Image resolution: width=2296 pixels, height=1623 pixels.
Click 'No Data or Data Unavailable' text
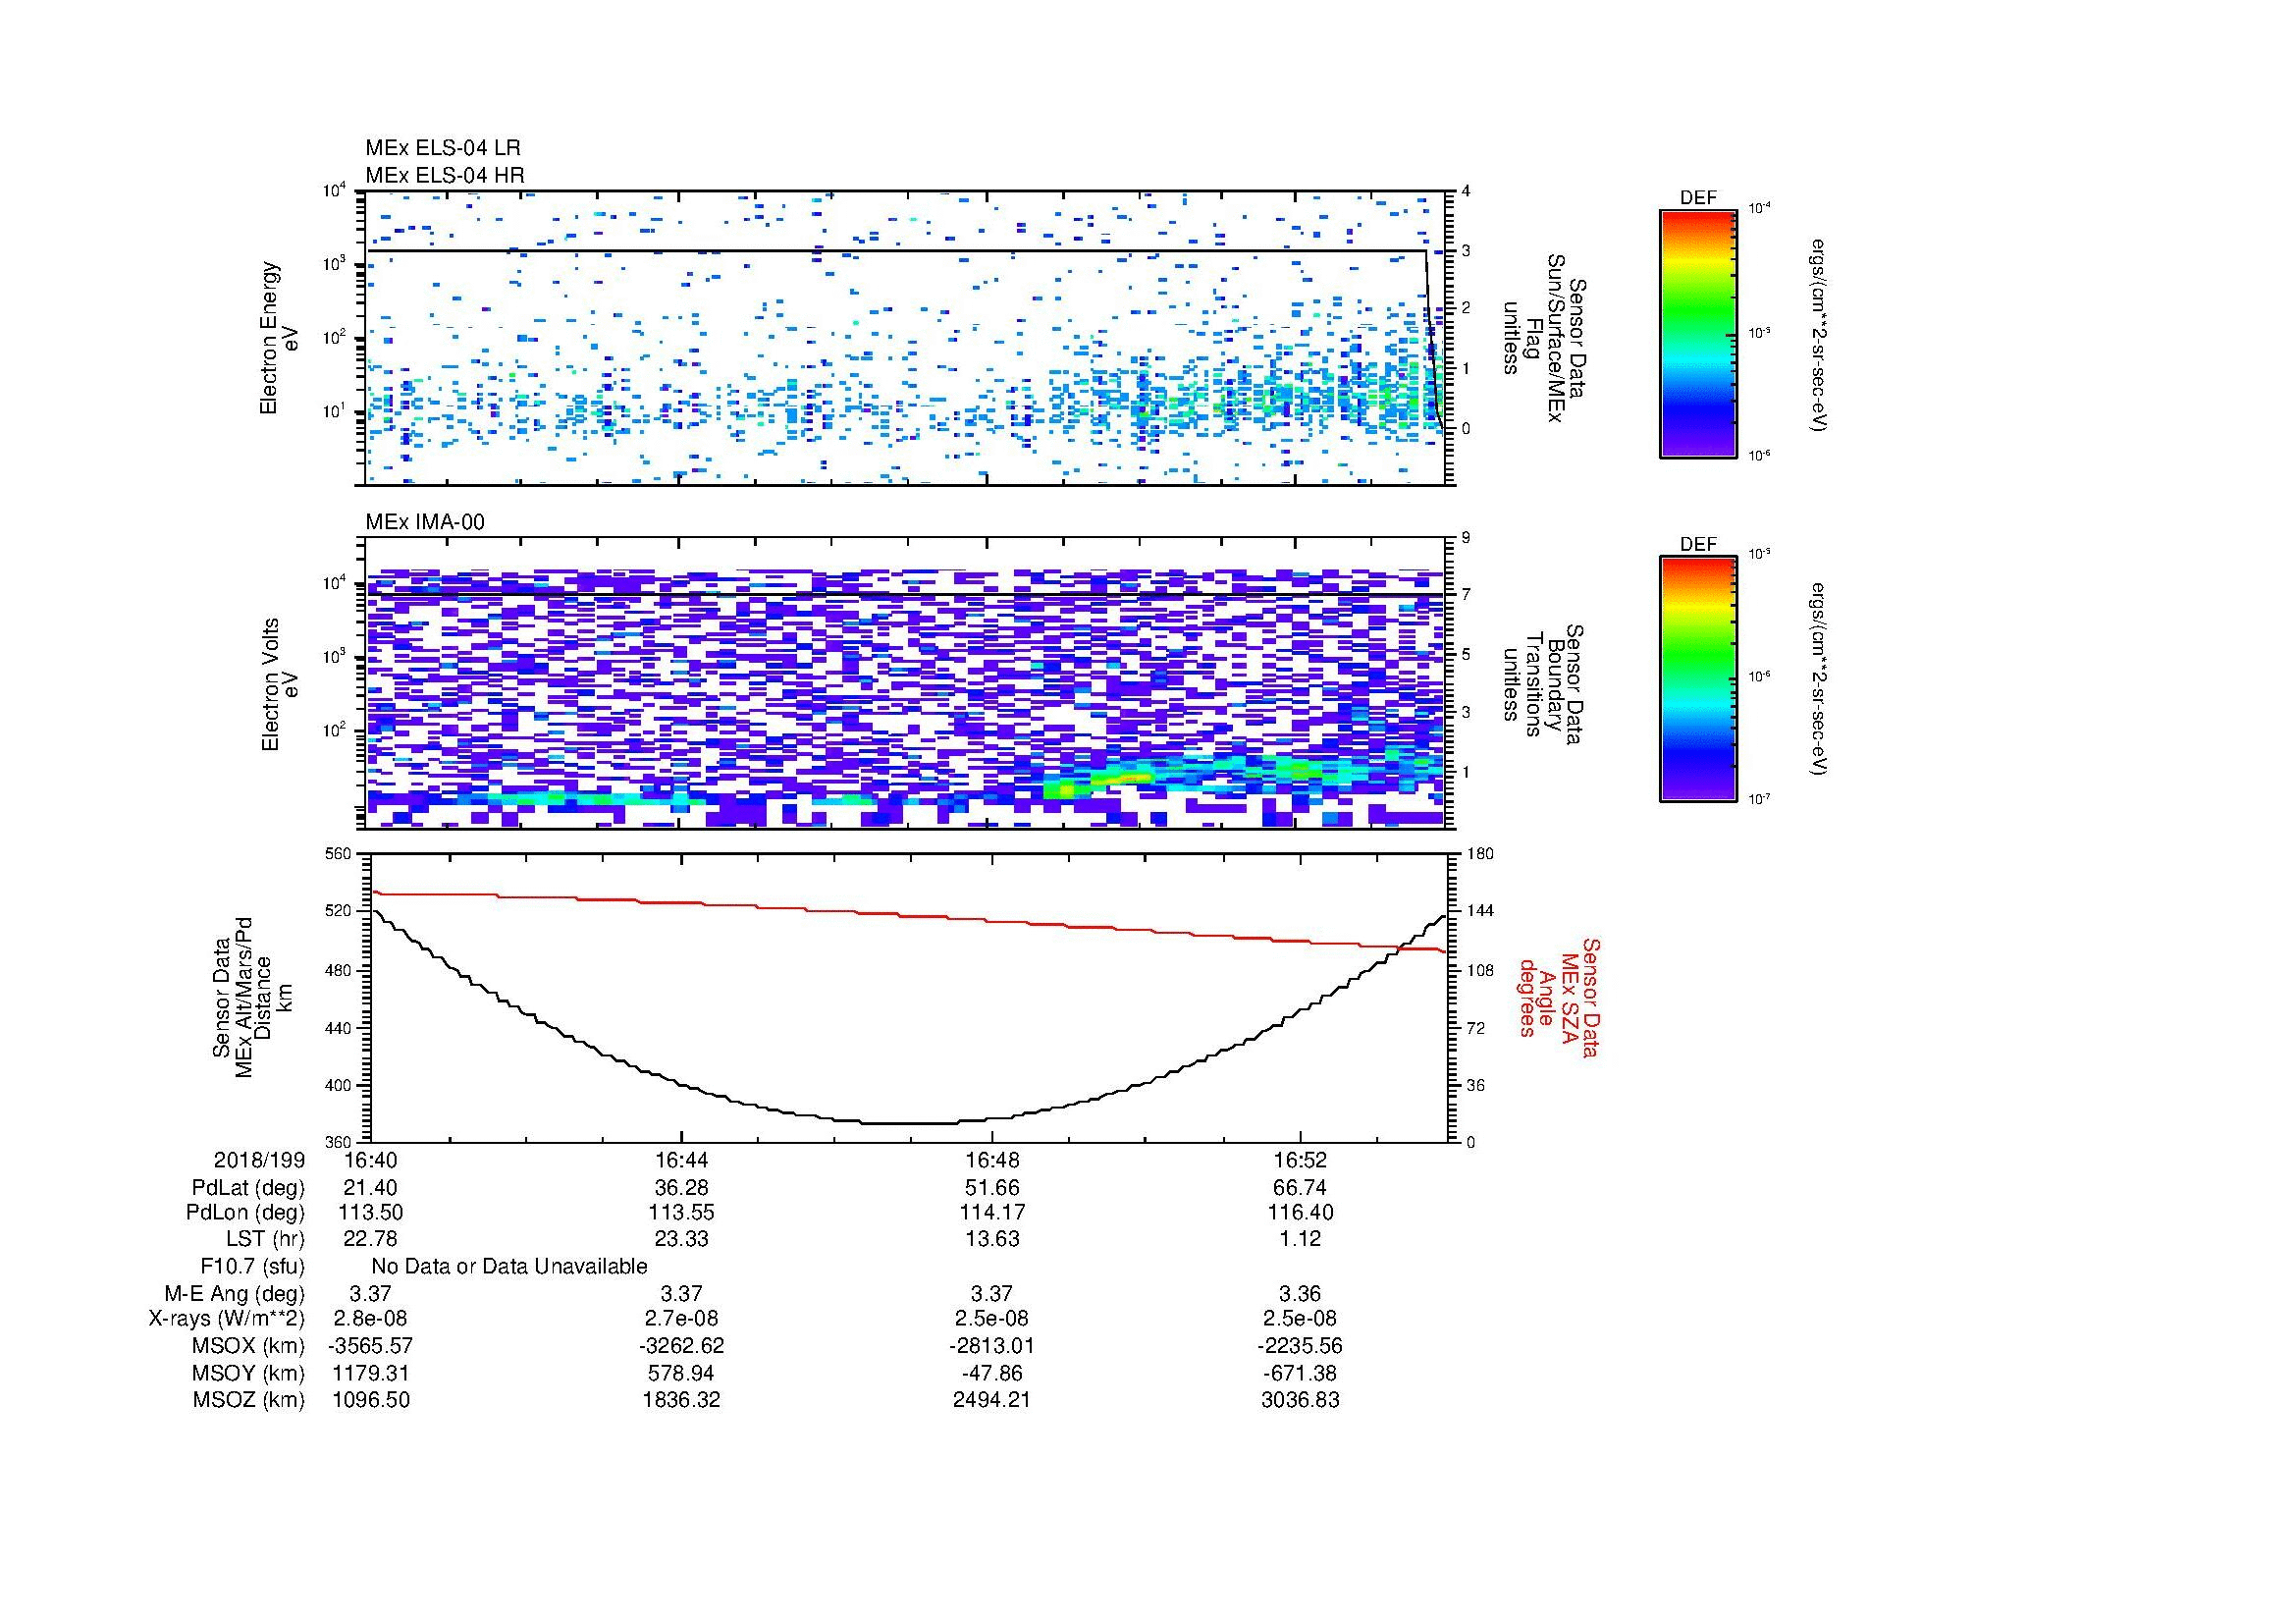click(x=509, y=1267)
